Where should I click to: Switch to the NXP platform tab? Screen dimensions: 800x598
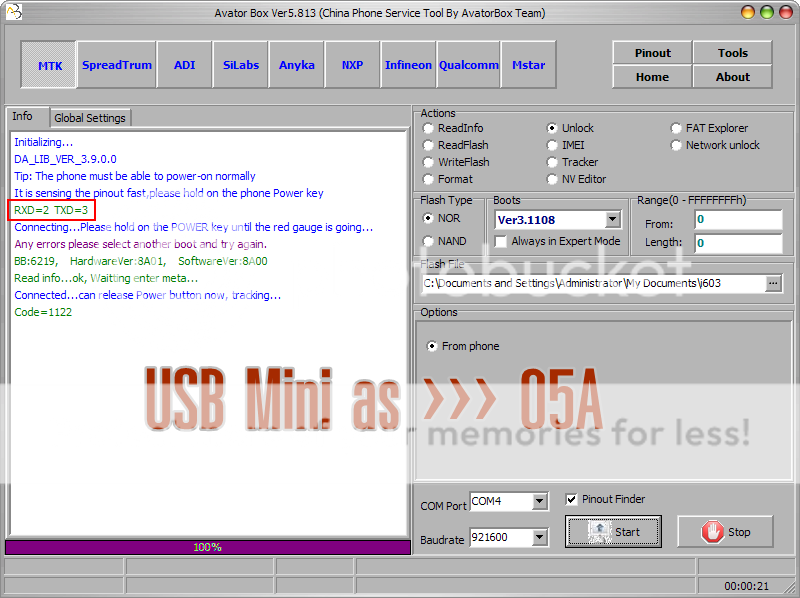pyautogui.click(x=352, y=65)
